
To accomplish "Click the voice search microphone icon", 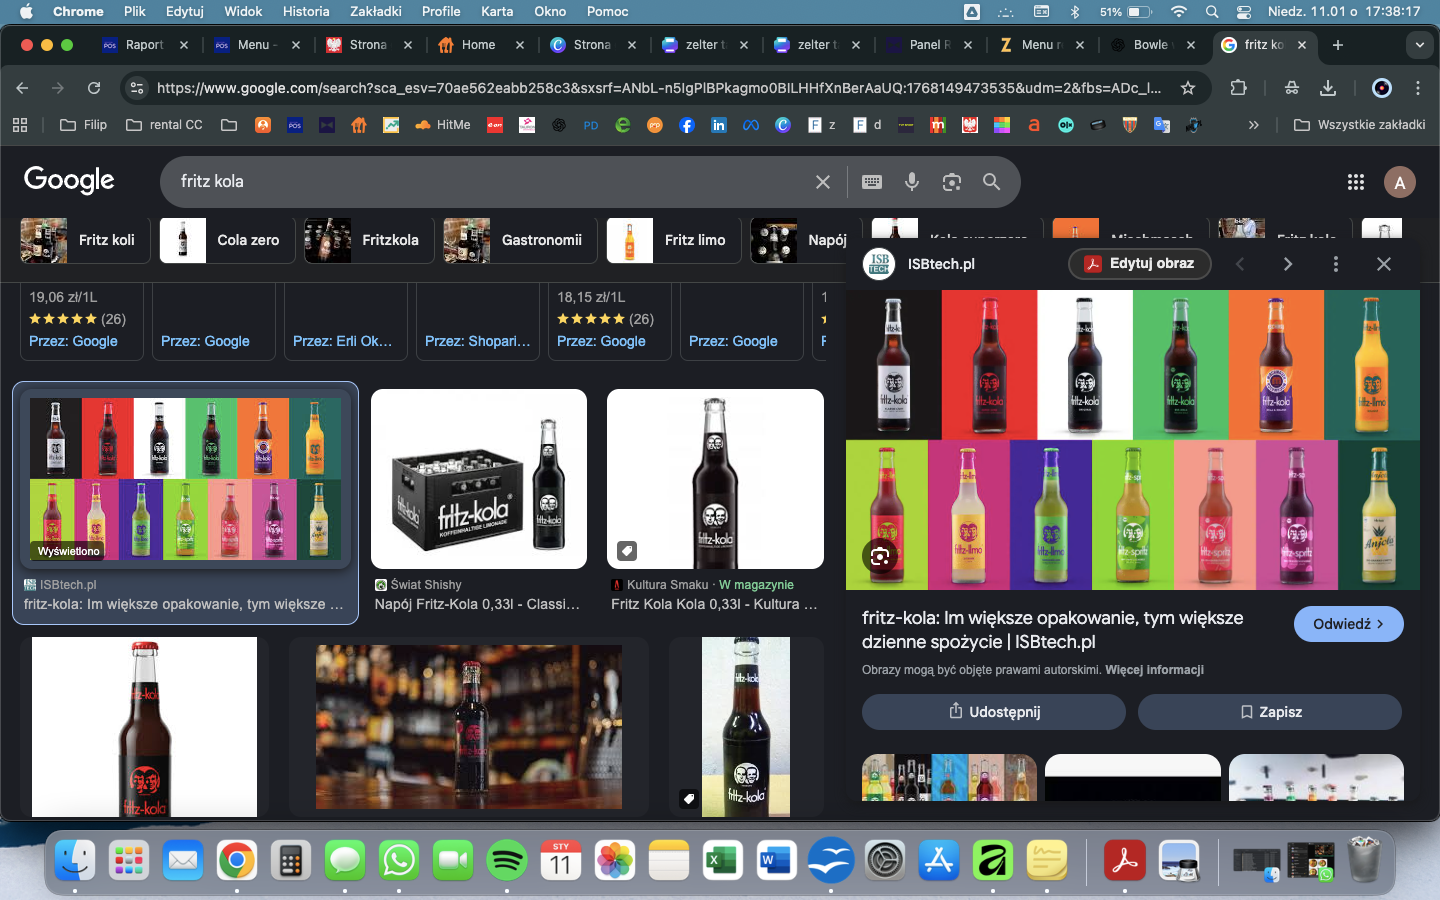I will (911, 181).
